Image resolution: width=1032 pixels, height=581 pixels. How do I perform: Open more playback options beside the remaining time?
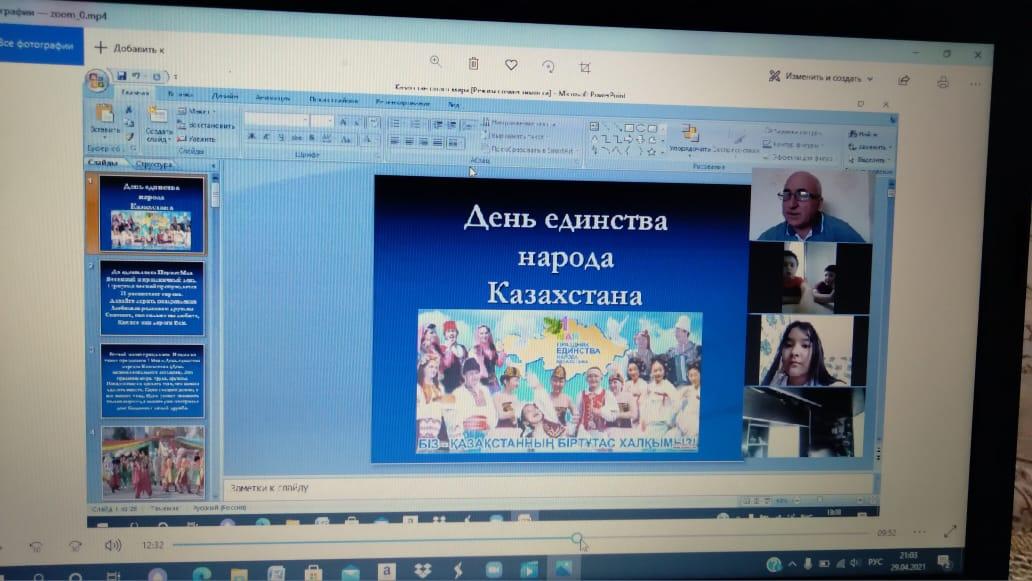[919, 532]
